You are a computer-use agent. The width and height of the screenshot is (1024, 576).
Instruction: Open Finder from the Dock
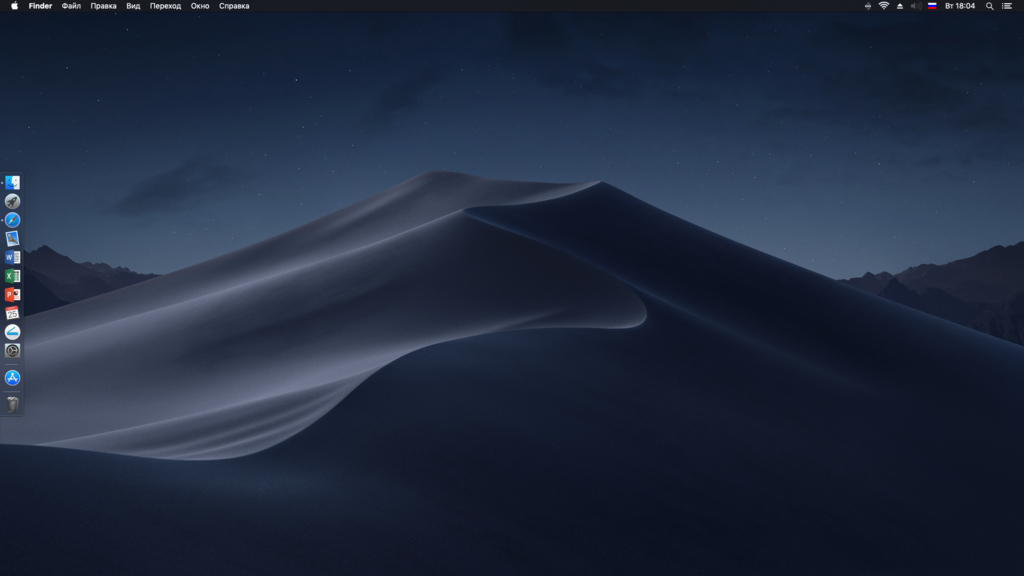point(12,182)
